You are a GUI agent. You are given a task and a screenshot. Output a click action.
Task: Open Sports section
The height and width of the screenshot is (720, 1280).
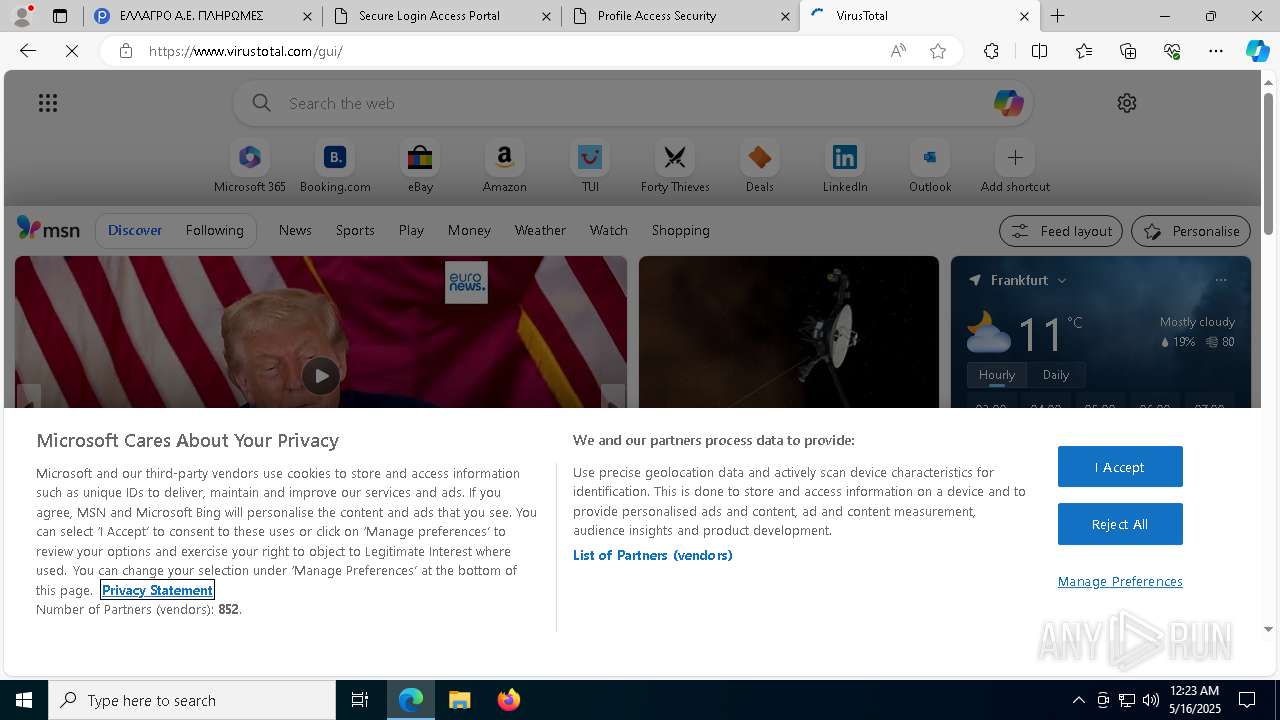(x=355, y=230)
